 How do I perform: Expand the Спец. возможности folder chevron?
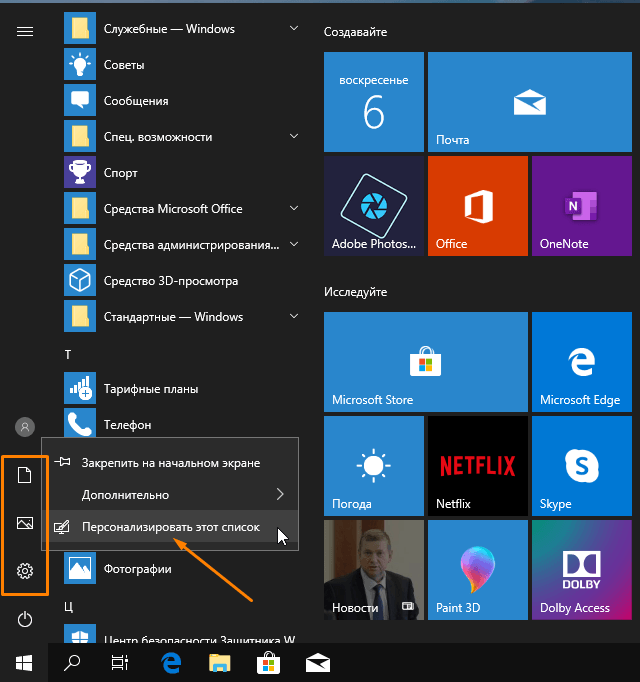click(x=294, y=136)
